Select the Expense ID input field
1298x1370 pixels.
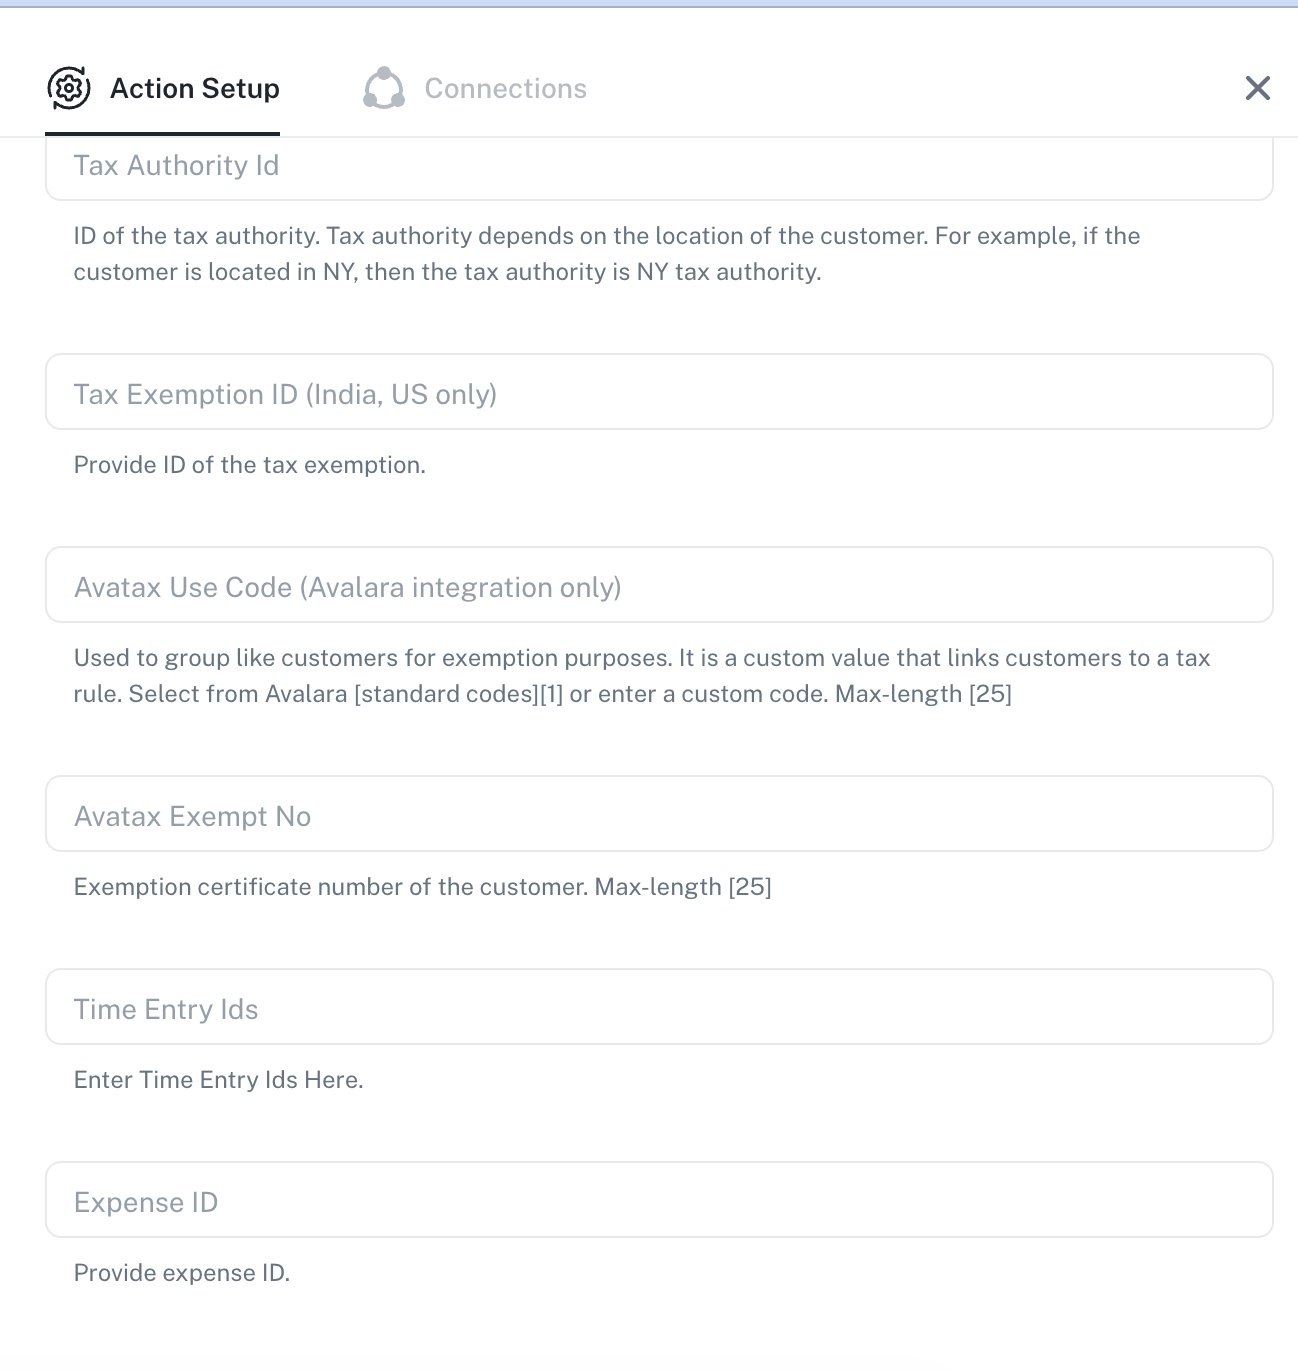pyautogui.click(x=658, y=1200)
